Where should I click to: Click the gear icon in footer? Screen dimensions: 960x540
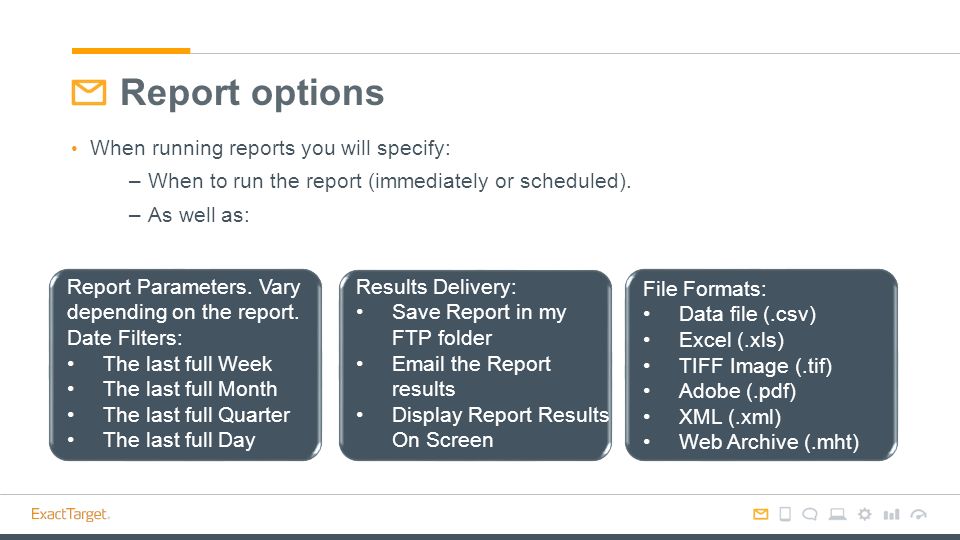(864, 514)
